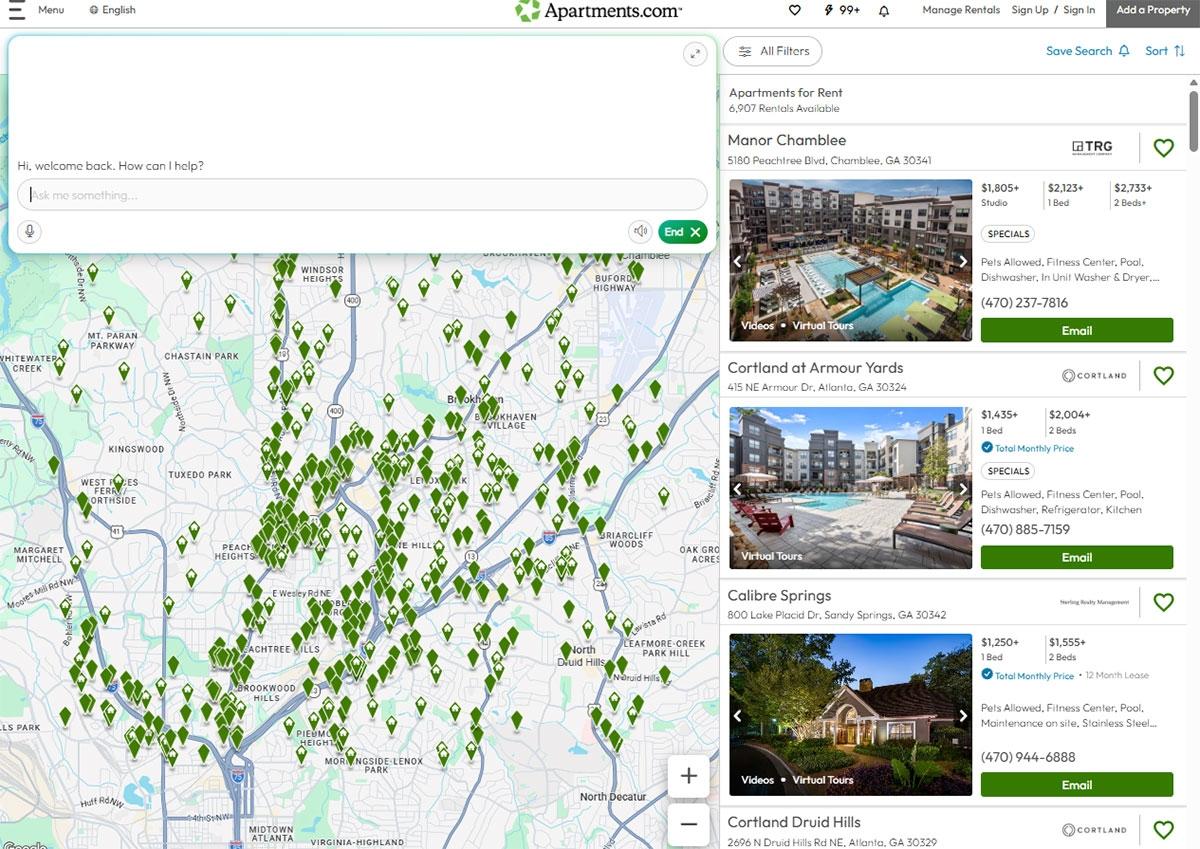1200x849 pixels.
Task: Open the Sort options
Action: [1165, 51]
